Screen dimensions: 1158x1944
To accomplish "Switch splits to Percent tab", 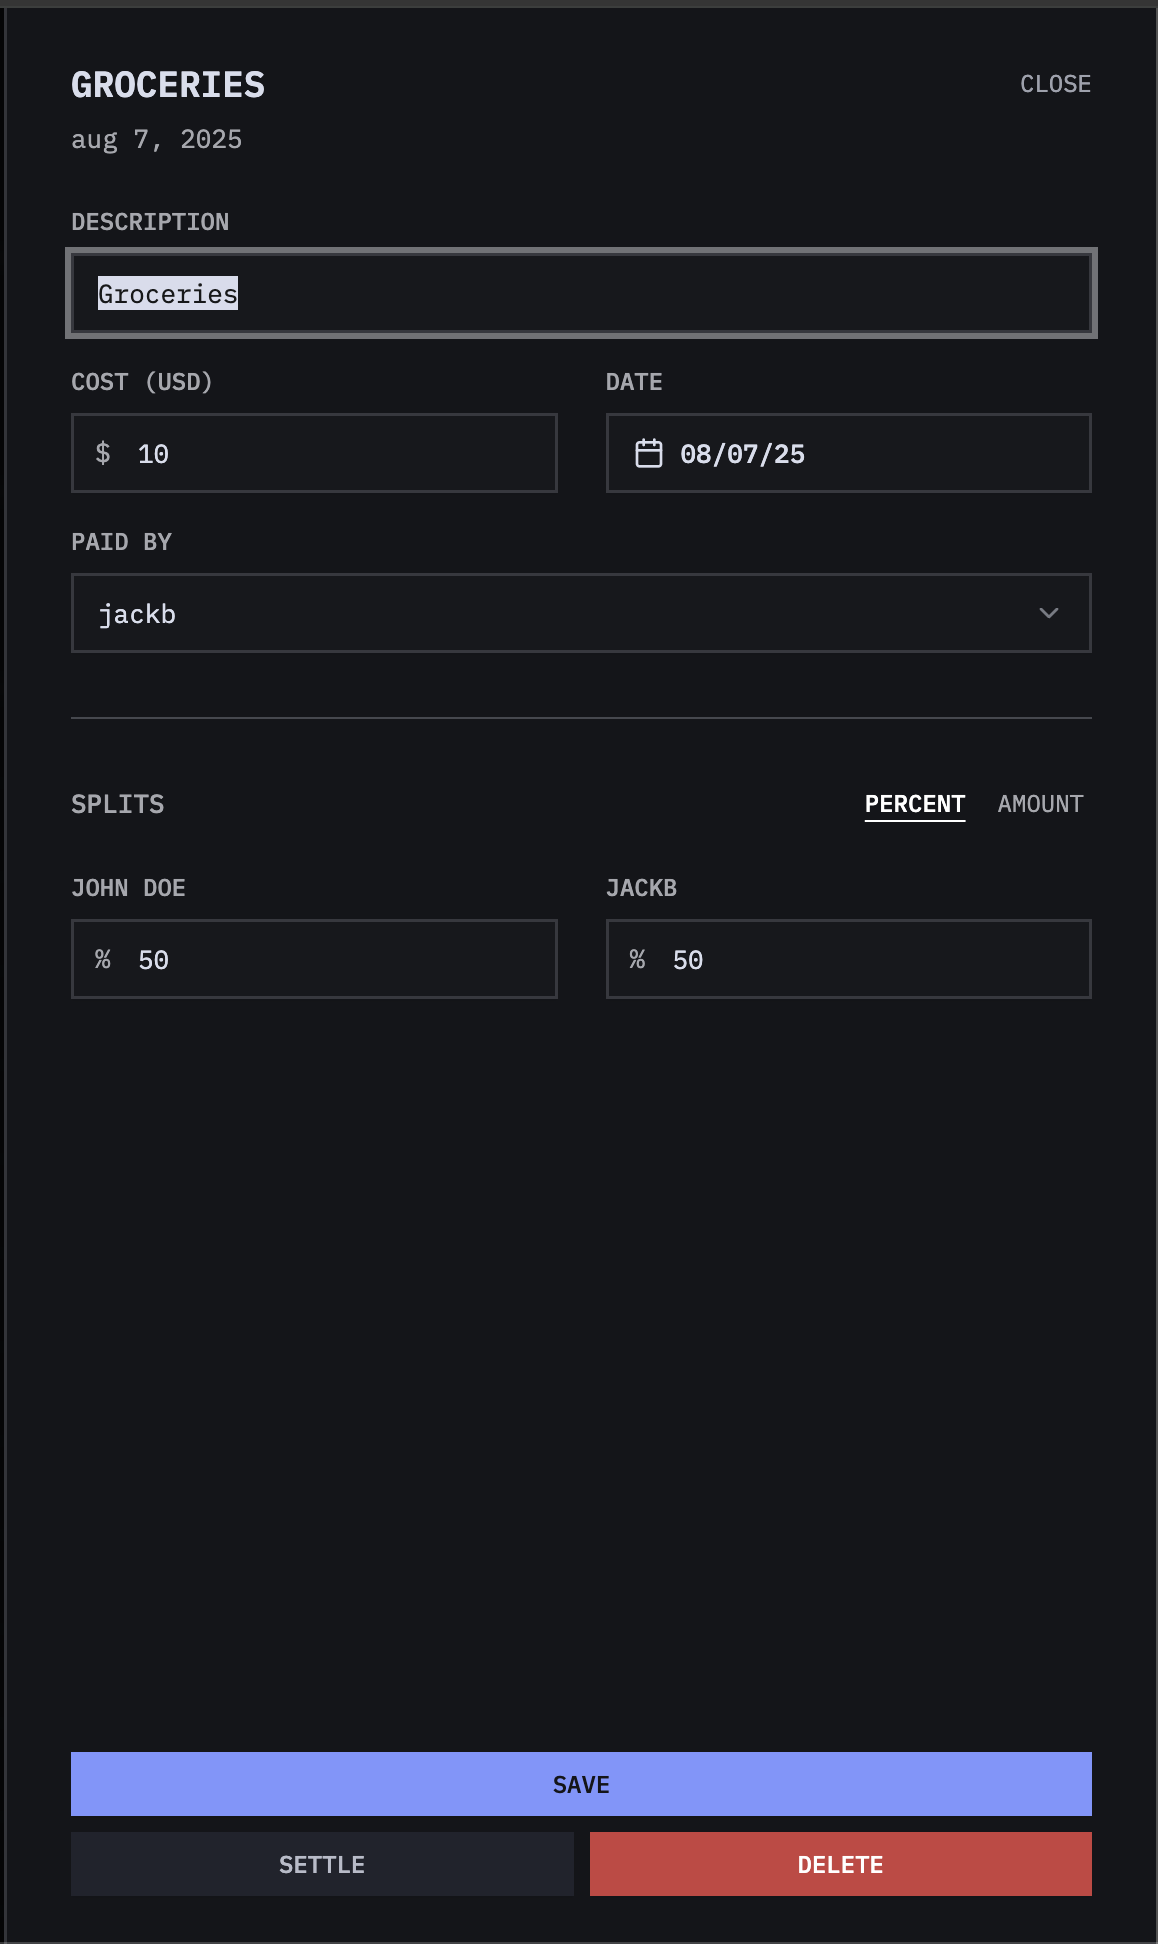I will pyautogui.click(x=915, y=804).
